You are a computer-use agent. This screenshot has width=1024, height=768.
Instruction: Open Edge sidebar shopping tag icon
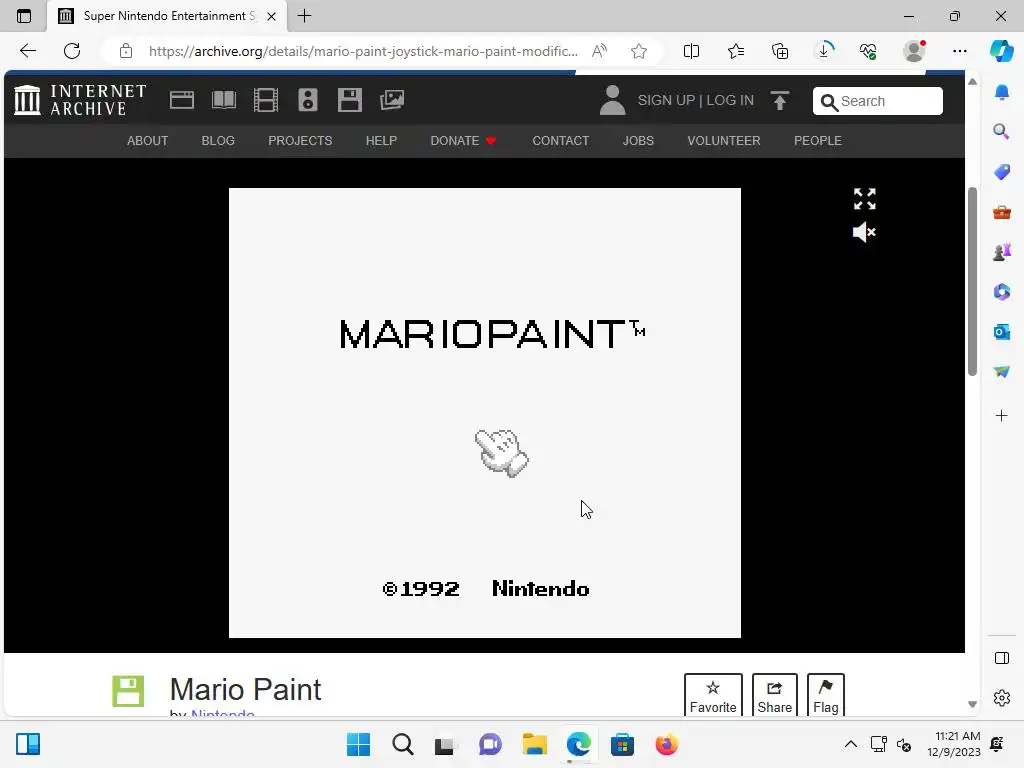(x=1002, y=172)
